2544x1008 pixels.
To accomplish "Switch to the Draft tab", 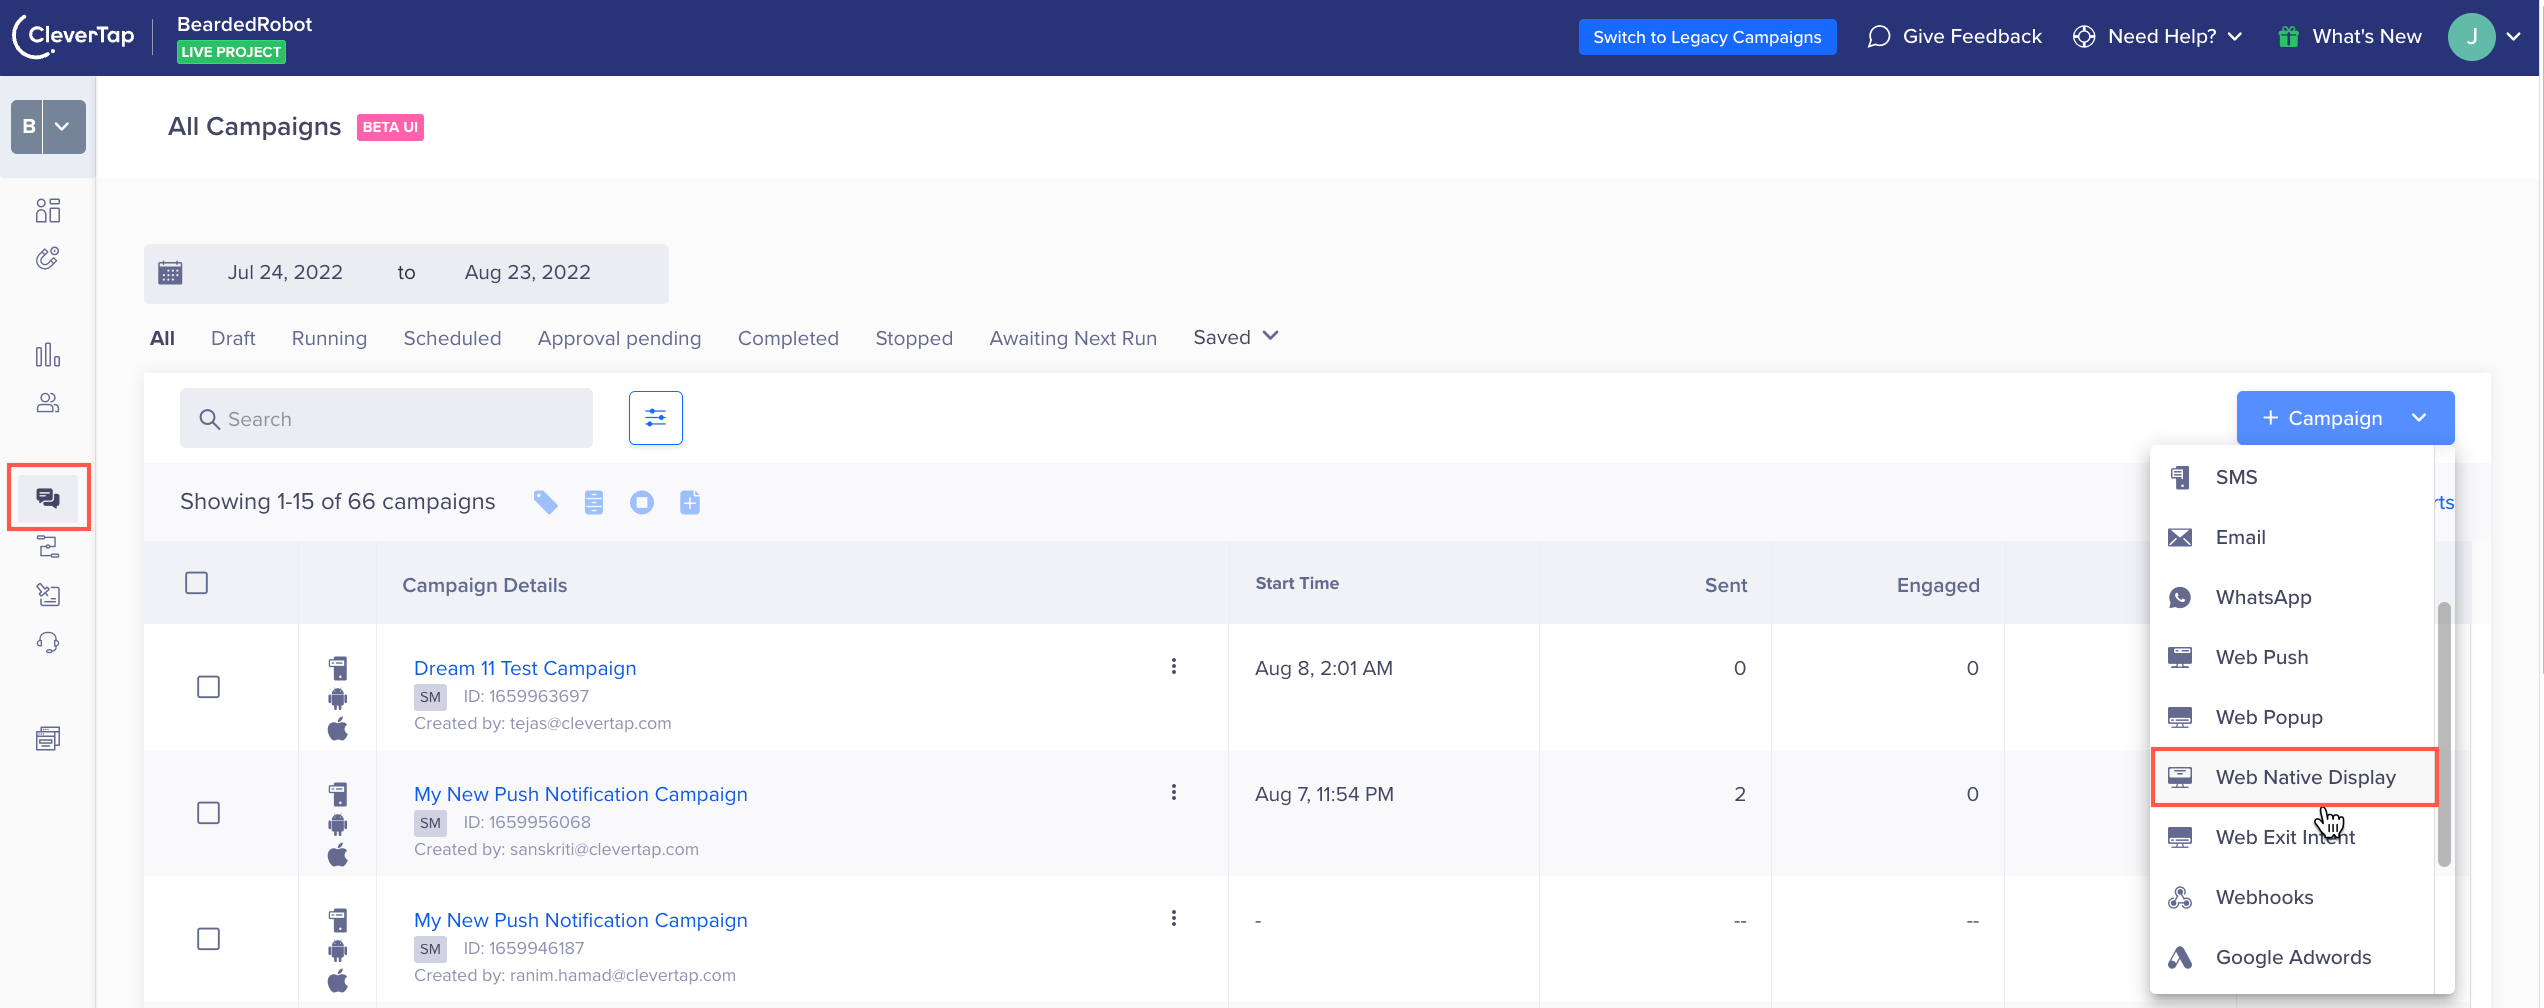I will pyautogui.click(x=233, y=338).
